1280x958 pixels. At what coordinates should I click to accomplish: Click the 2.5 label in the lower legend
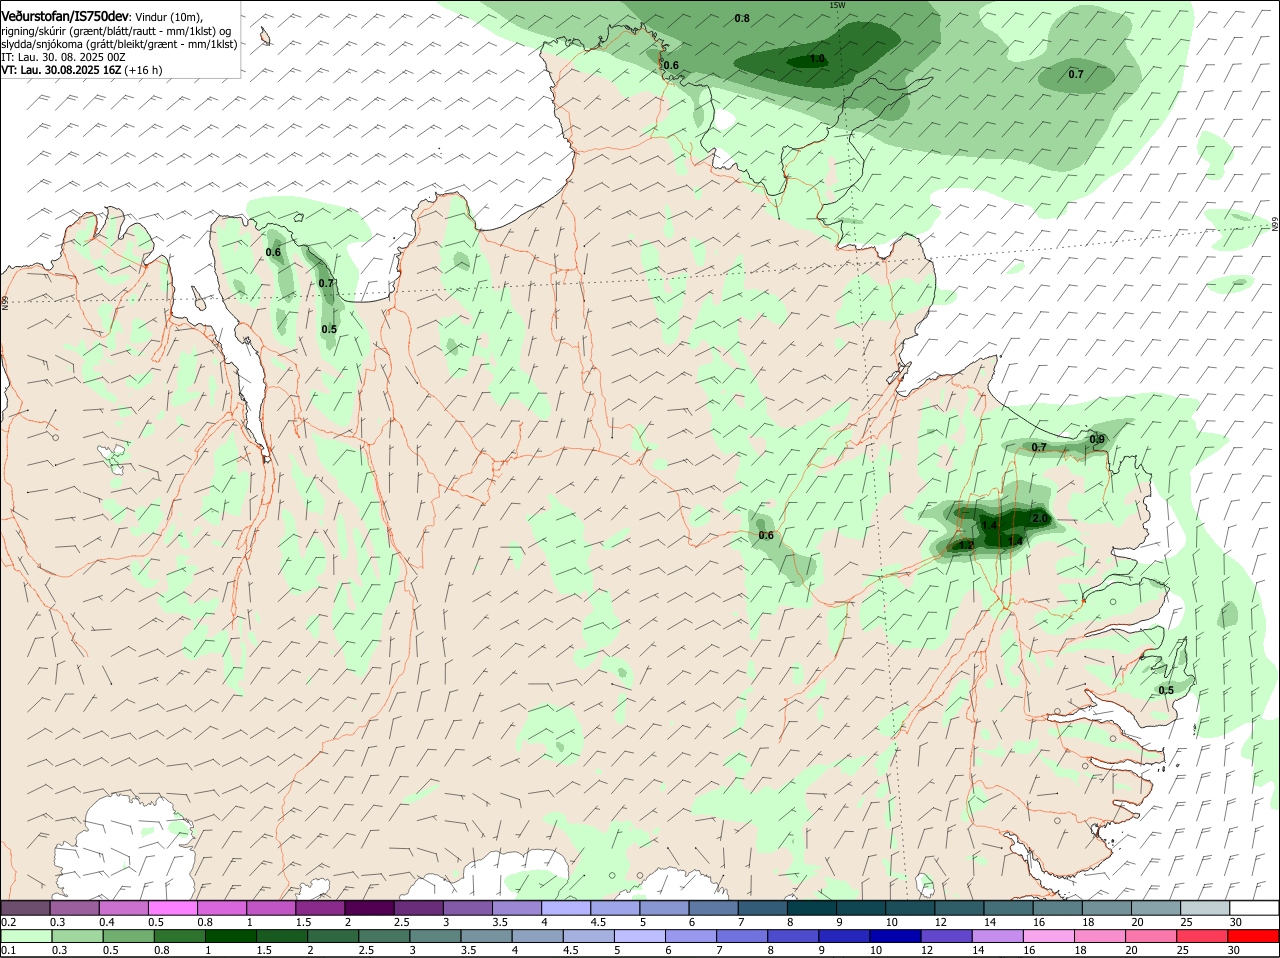click(x=366, y=950)
